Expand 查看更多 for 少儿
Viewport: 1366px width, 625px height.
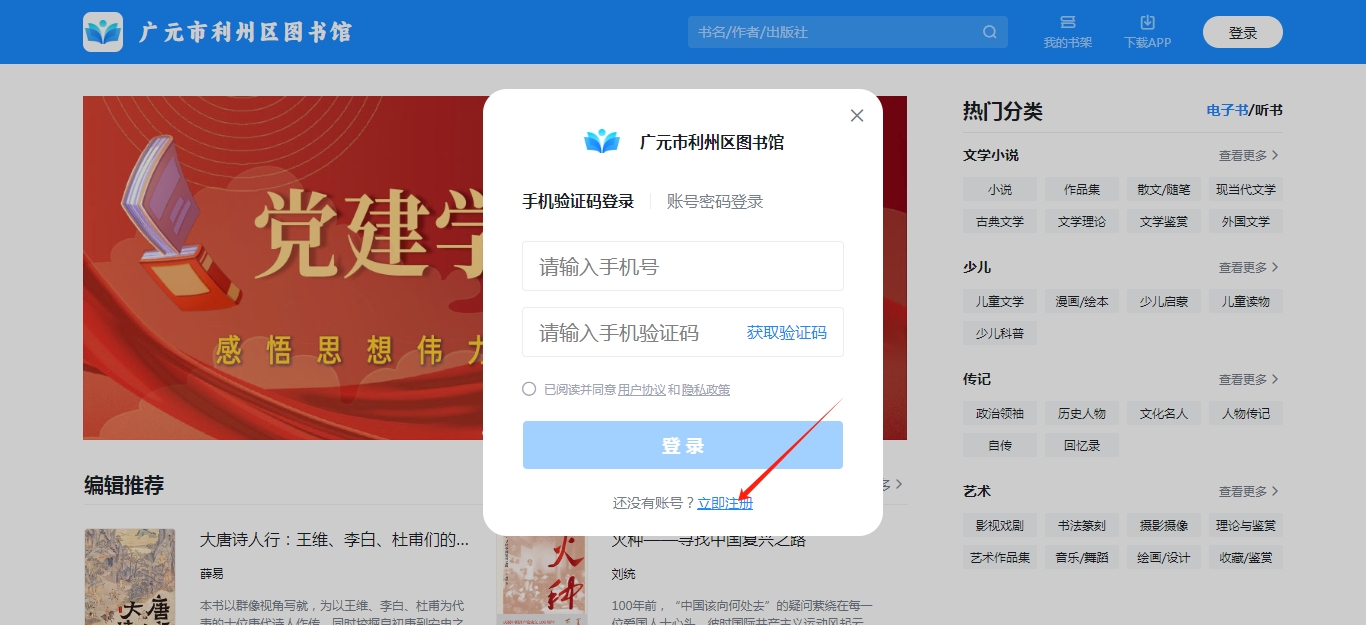pos(1242,267)
